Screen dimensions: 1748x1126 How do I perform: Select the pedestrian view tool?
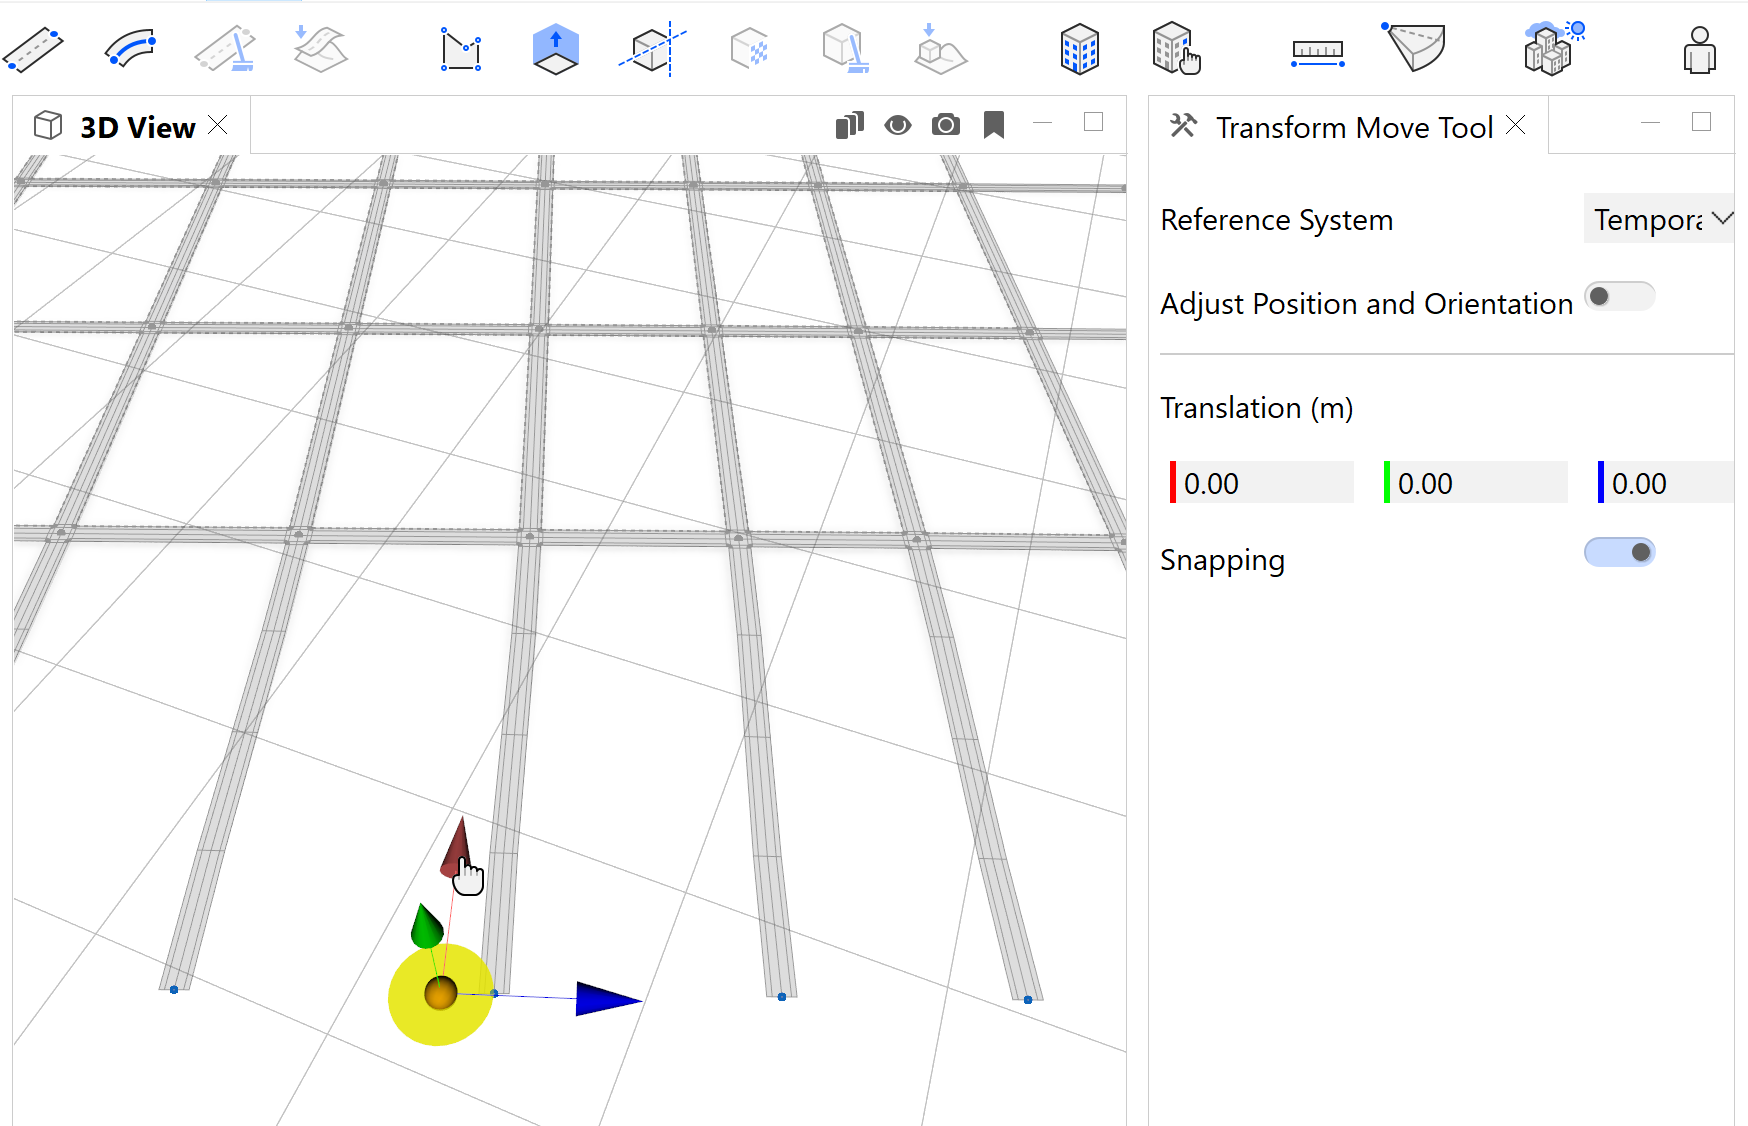coord(1700,47)
